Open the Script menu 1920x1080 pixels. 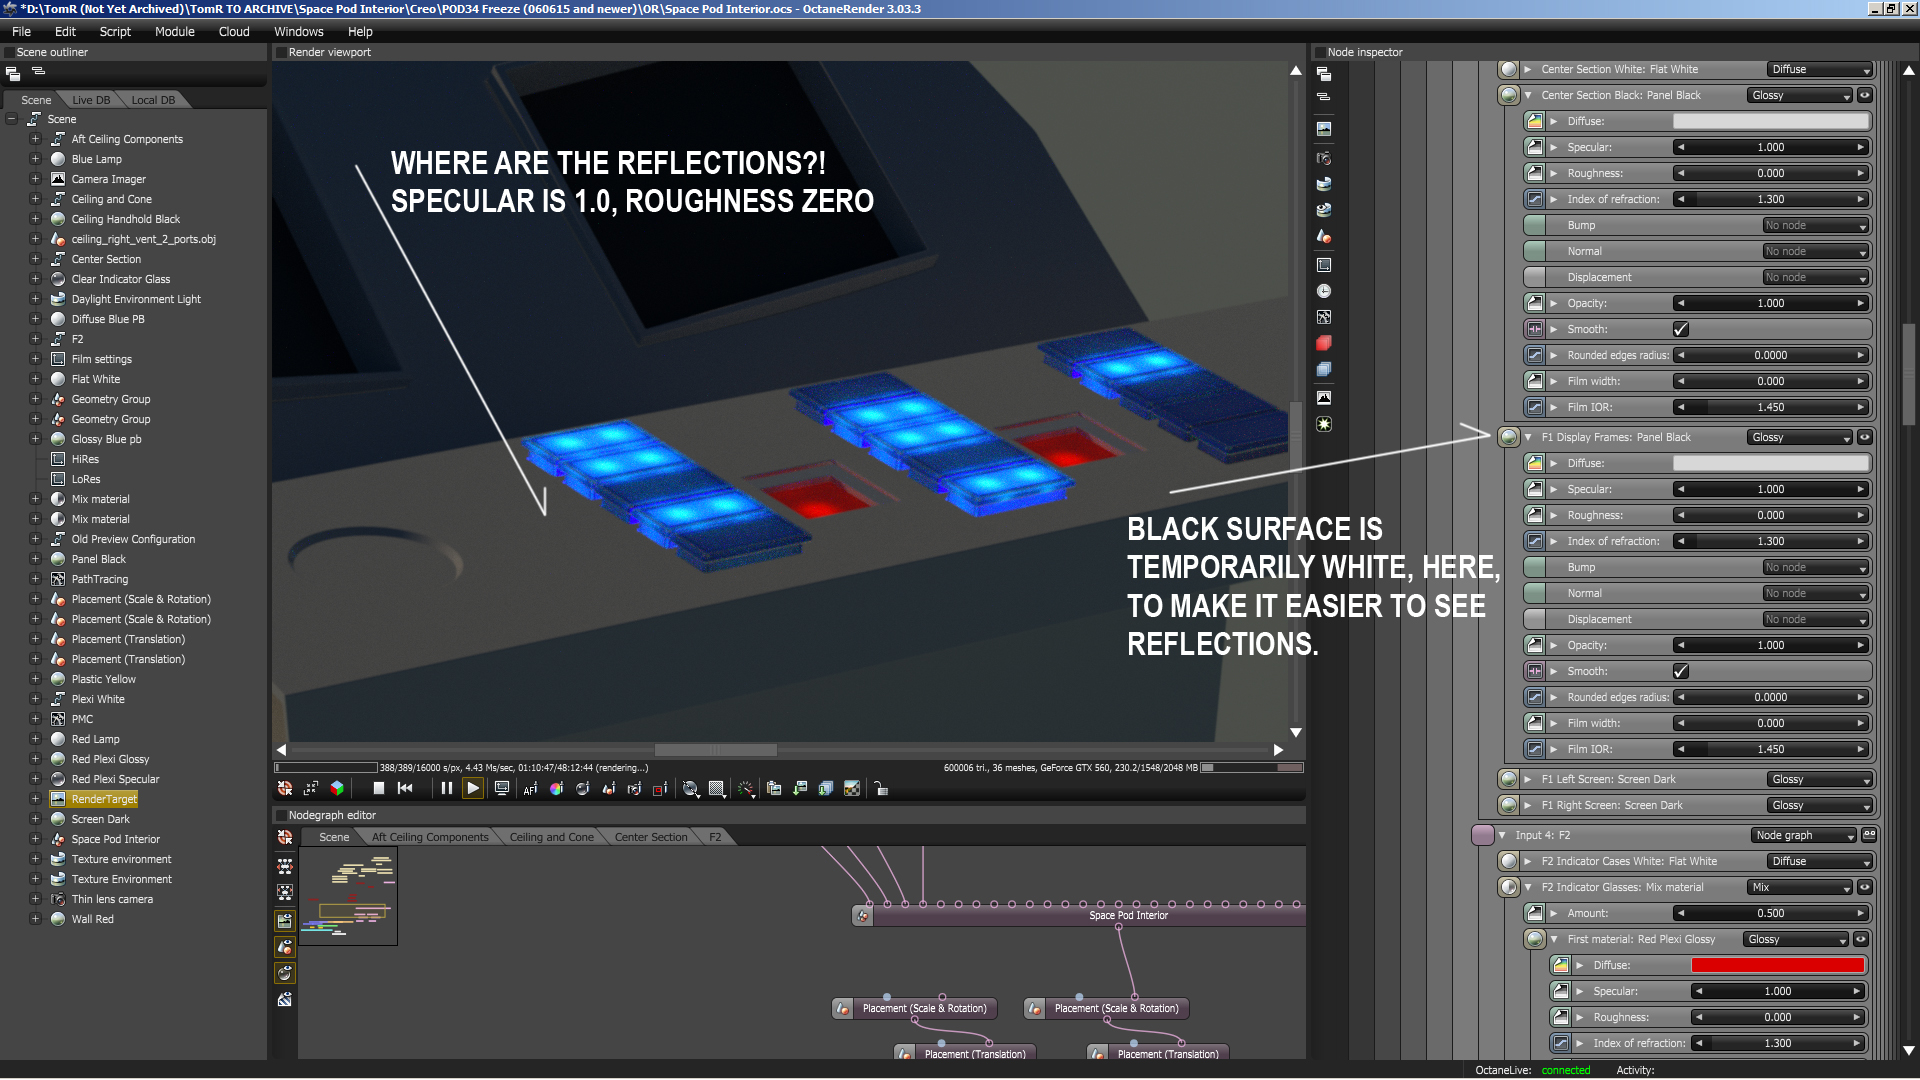tap(115, 32)
